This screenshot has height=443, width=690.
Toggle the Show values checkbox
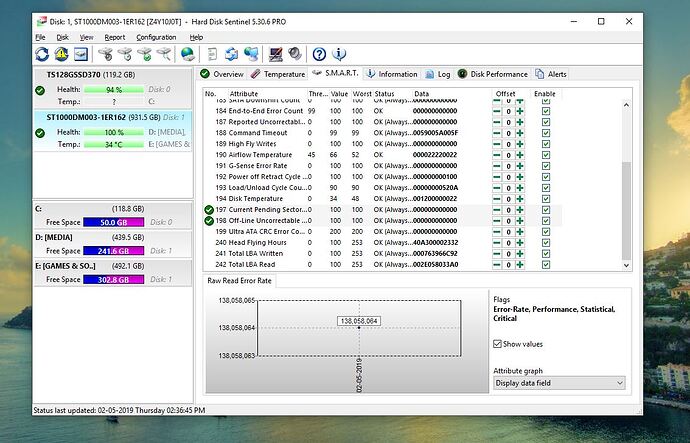click(x=499, y=344)
